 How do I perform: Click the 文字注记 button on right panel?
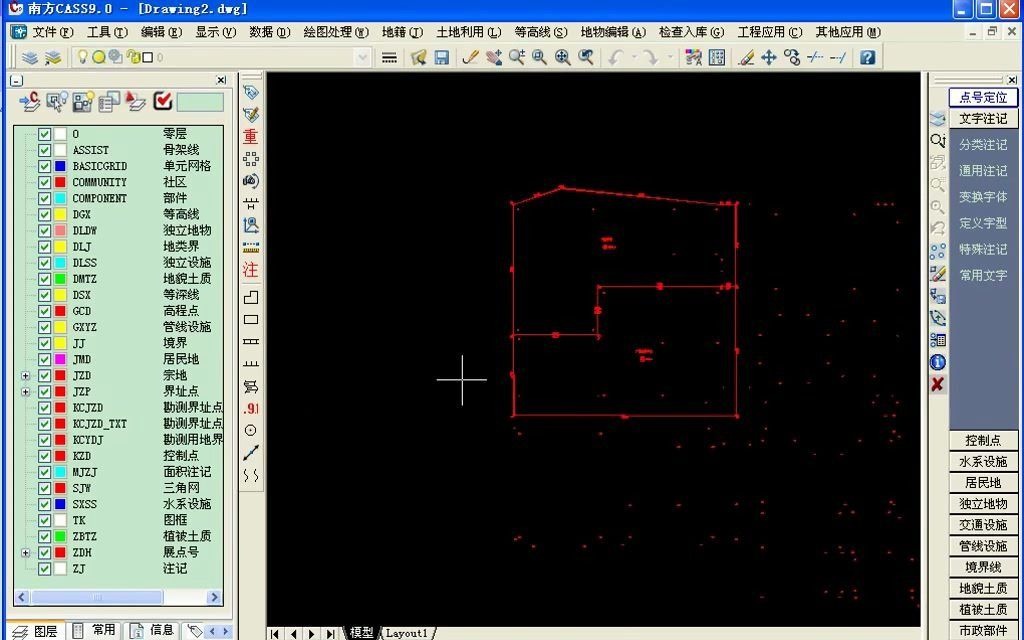pyautogui.click(x=982, y=118)
